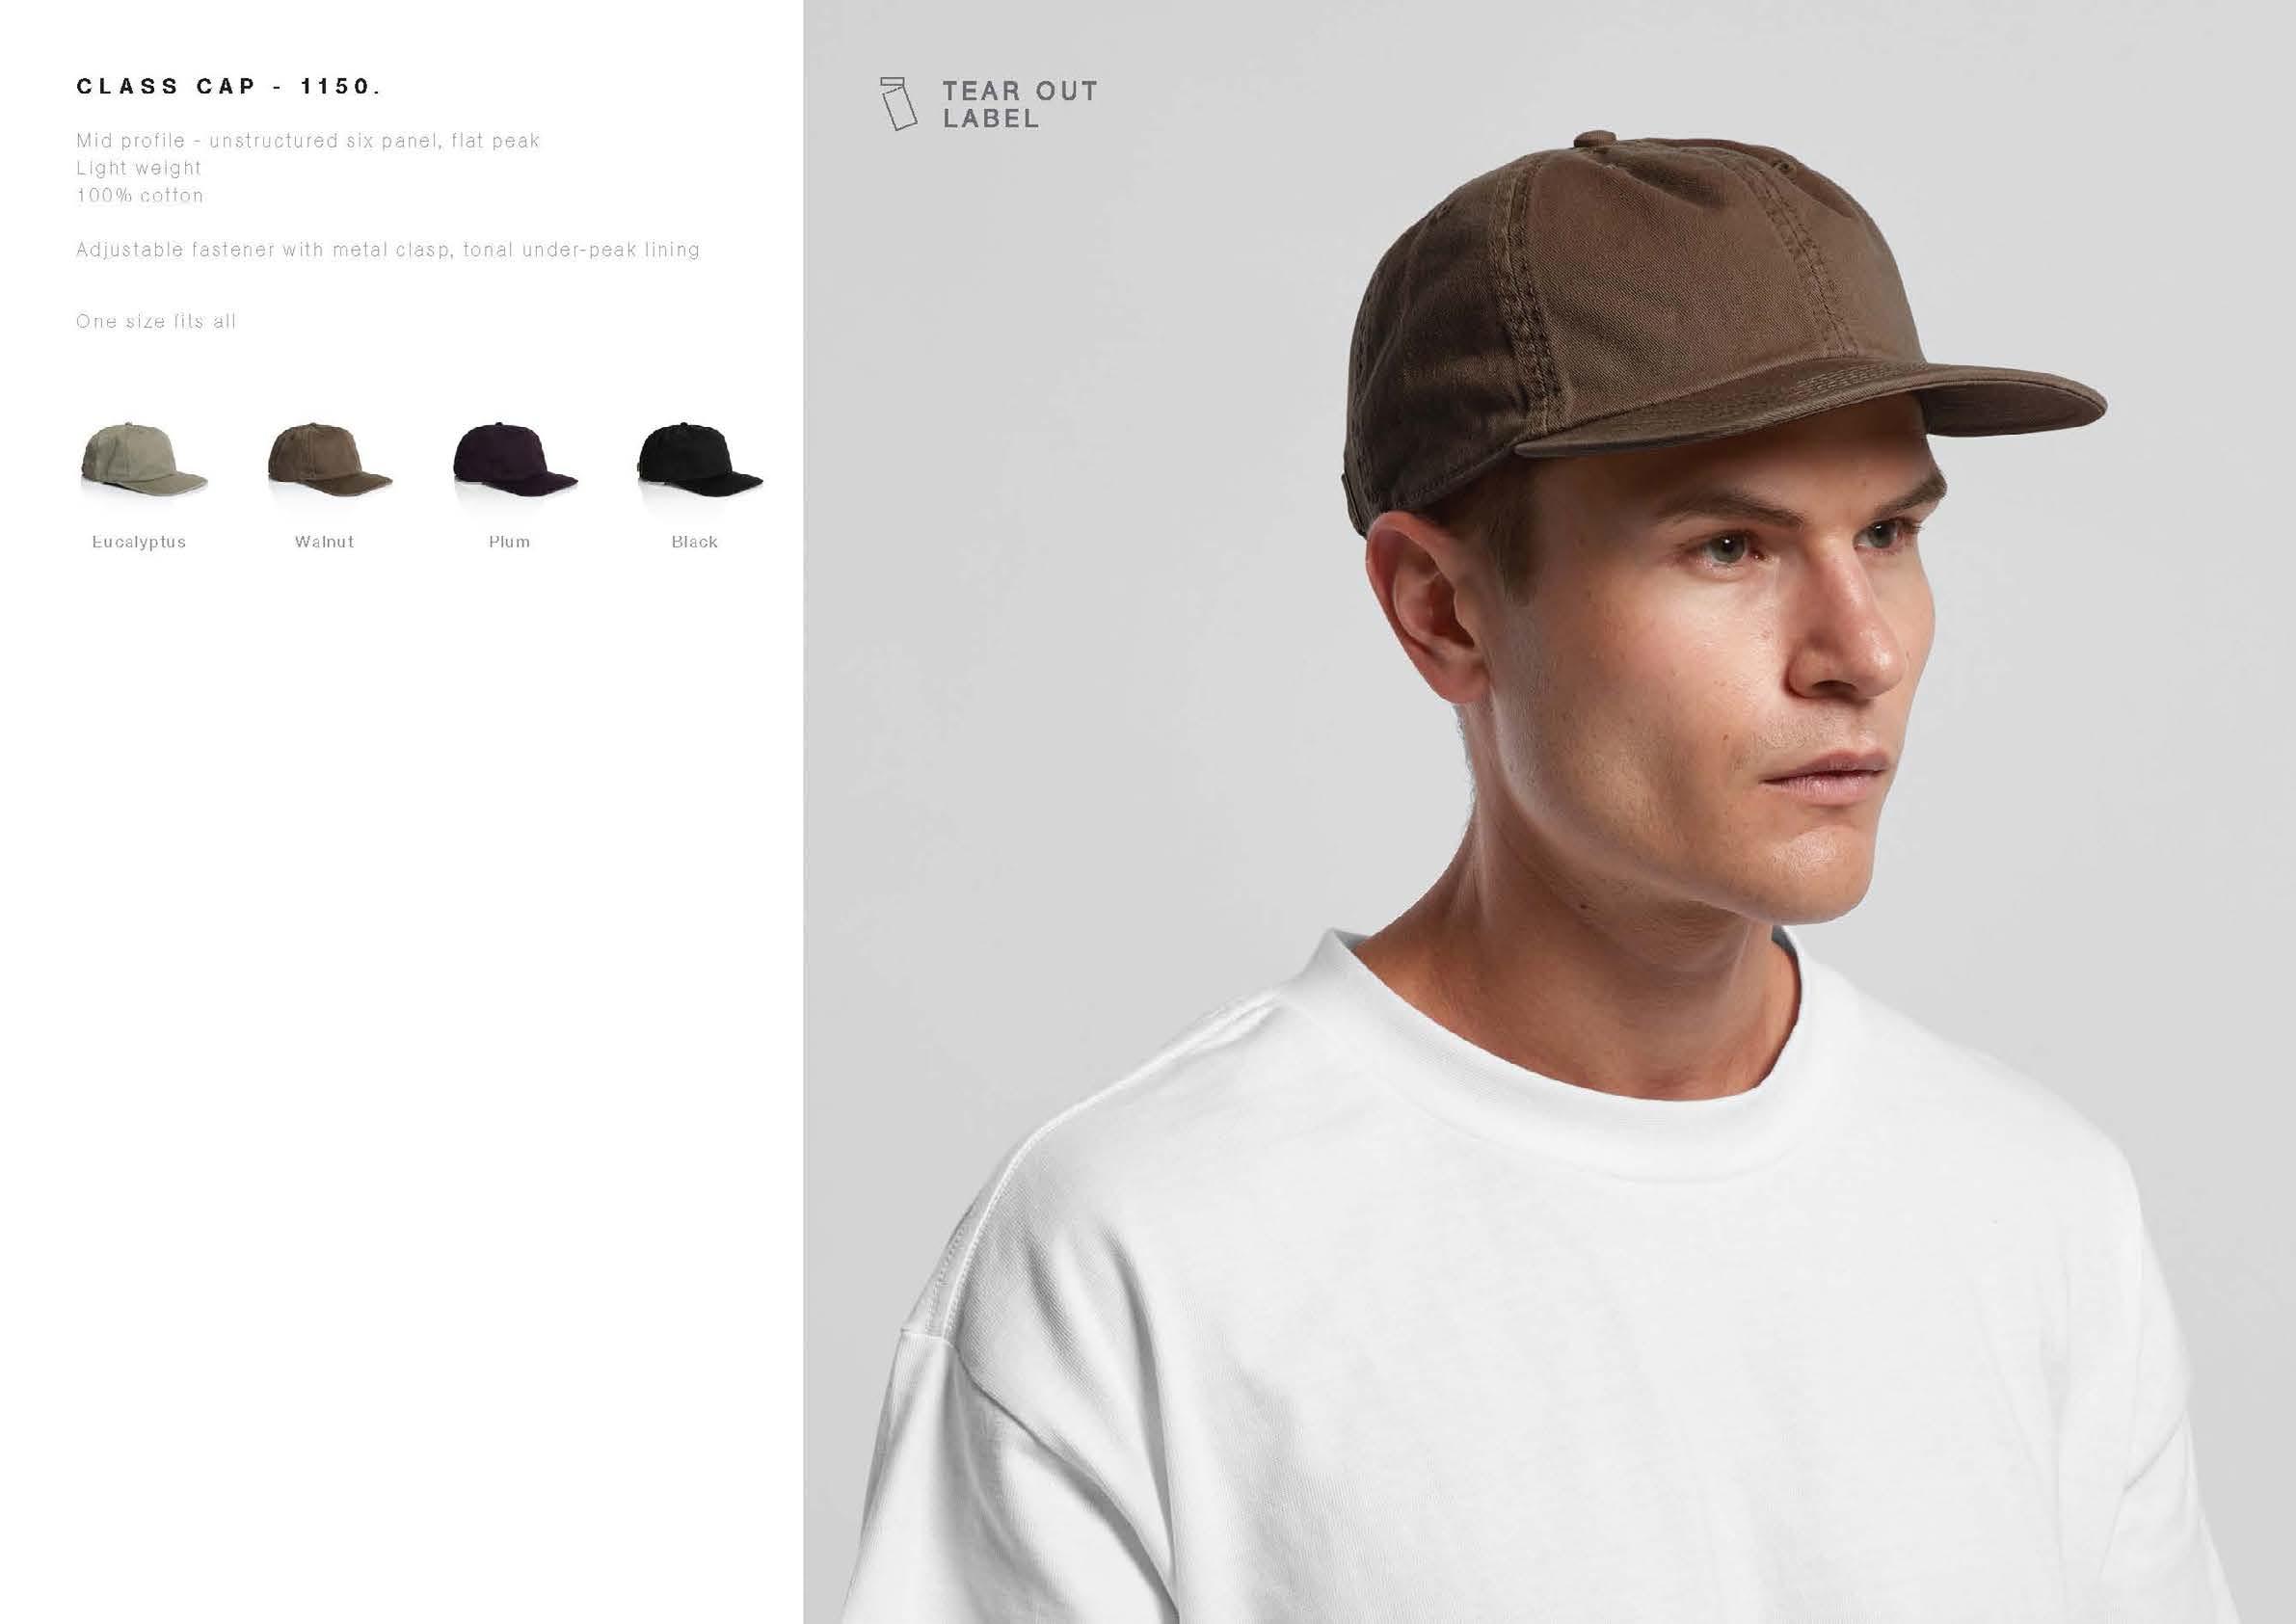Click the Eucalyptus color label
The width and height of the screenshot is (2296, 1624).
point(139,542)
